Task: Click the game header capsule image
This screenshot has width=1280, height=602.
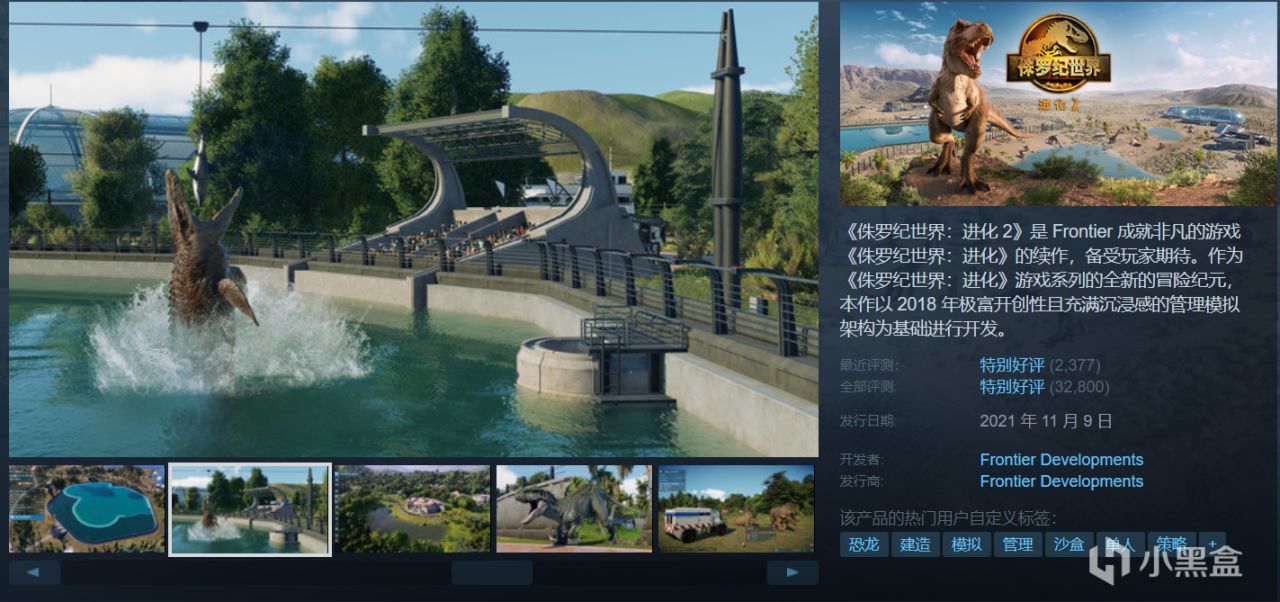Action: [1058, 103]
